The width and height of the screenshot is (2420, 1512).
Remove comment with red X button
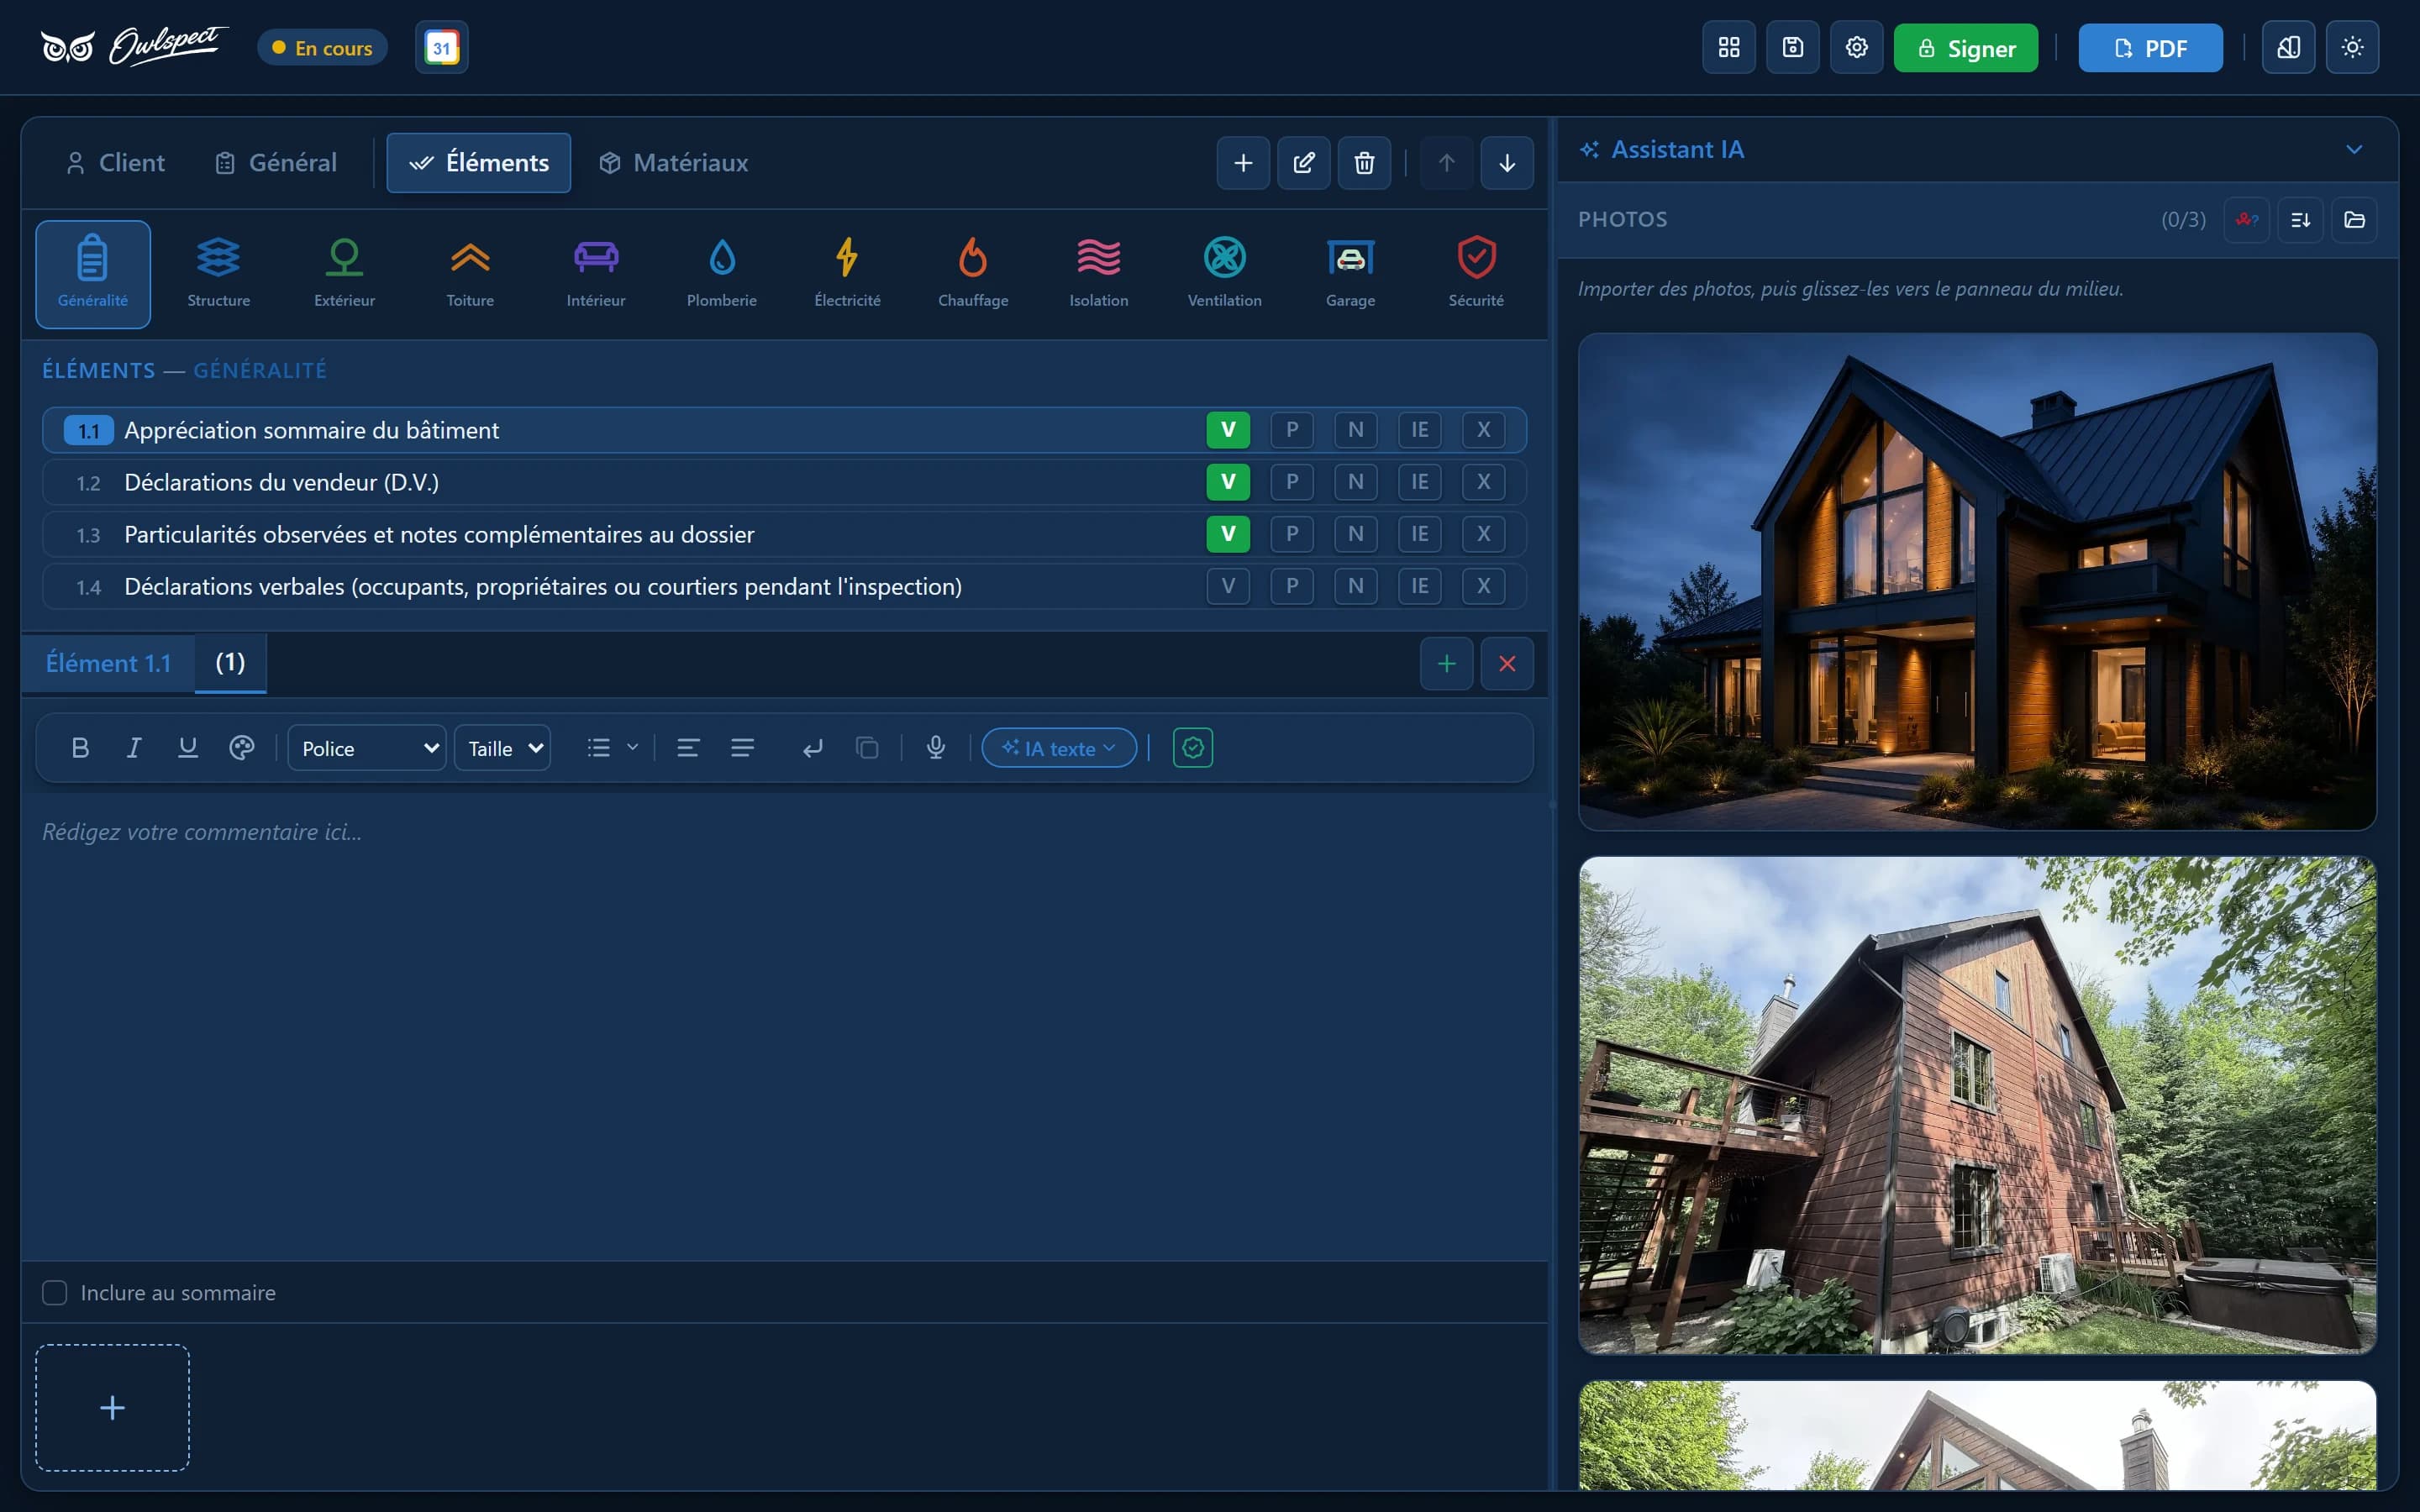(1507, 664)
